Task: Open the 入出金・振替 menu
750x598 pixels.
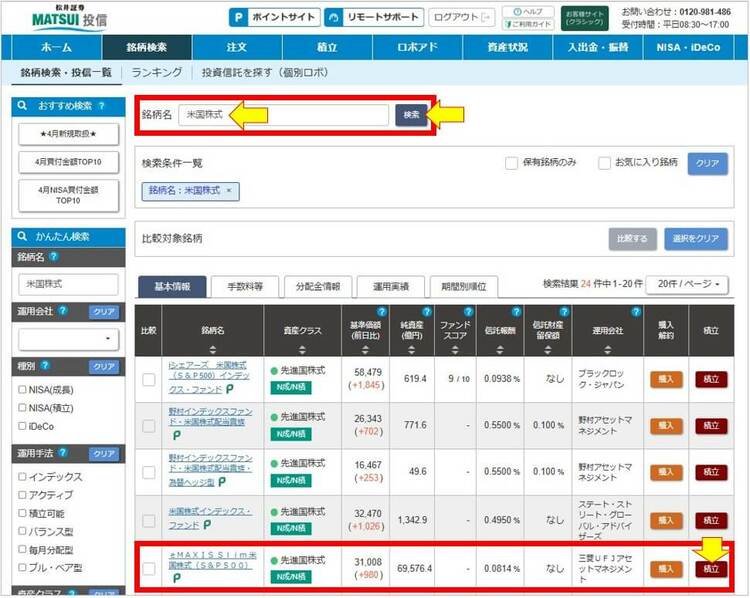Action: tap(598, 47)
